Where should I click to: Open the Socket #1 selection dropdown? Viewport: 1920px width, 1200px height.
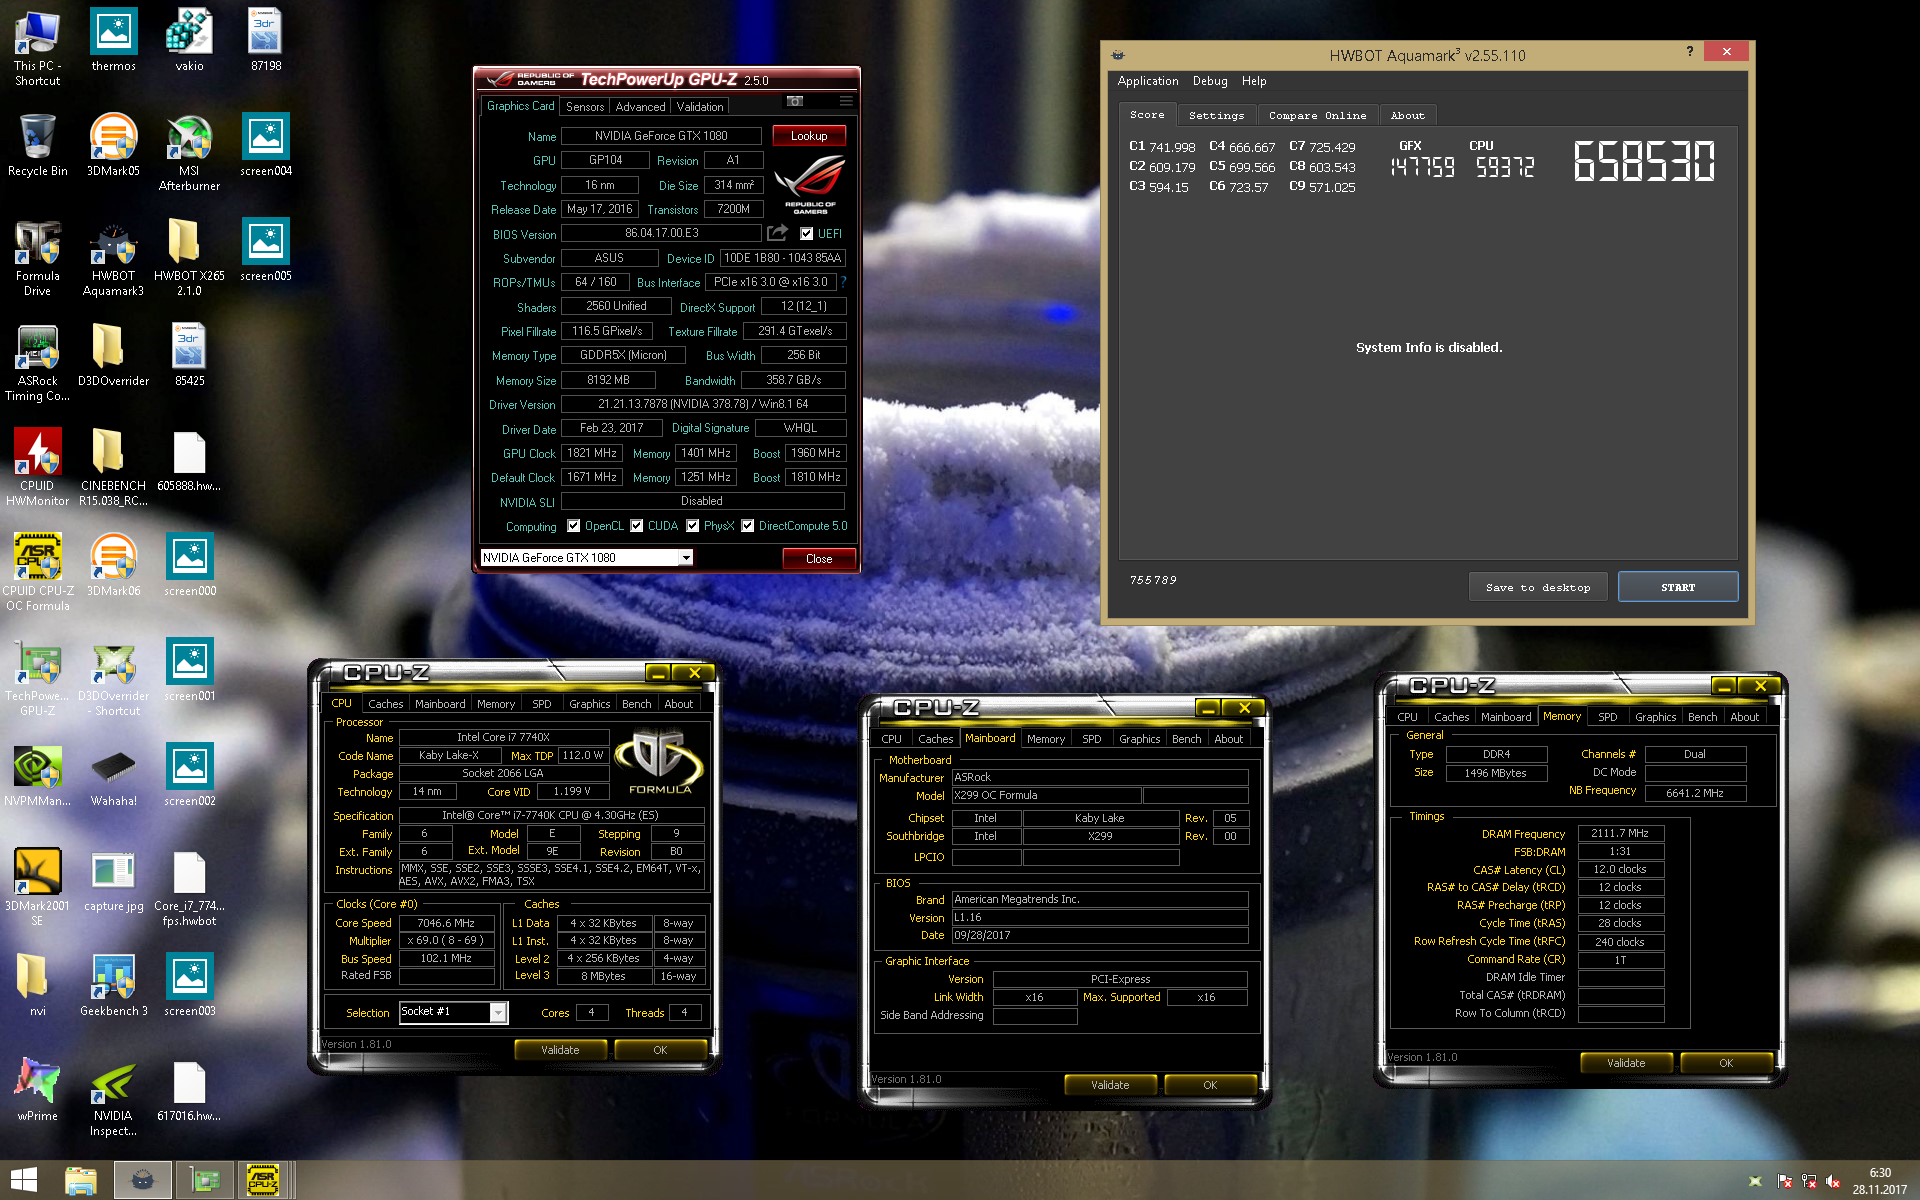point(453,1012)
